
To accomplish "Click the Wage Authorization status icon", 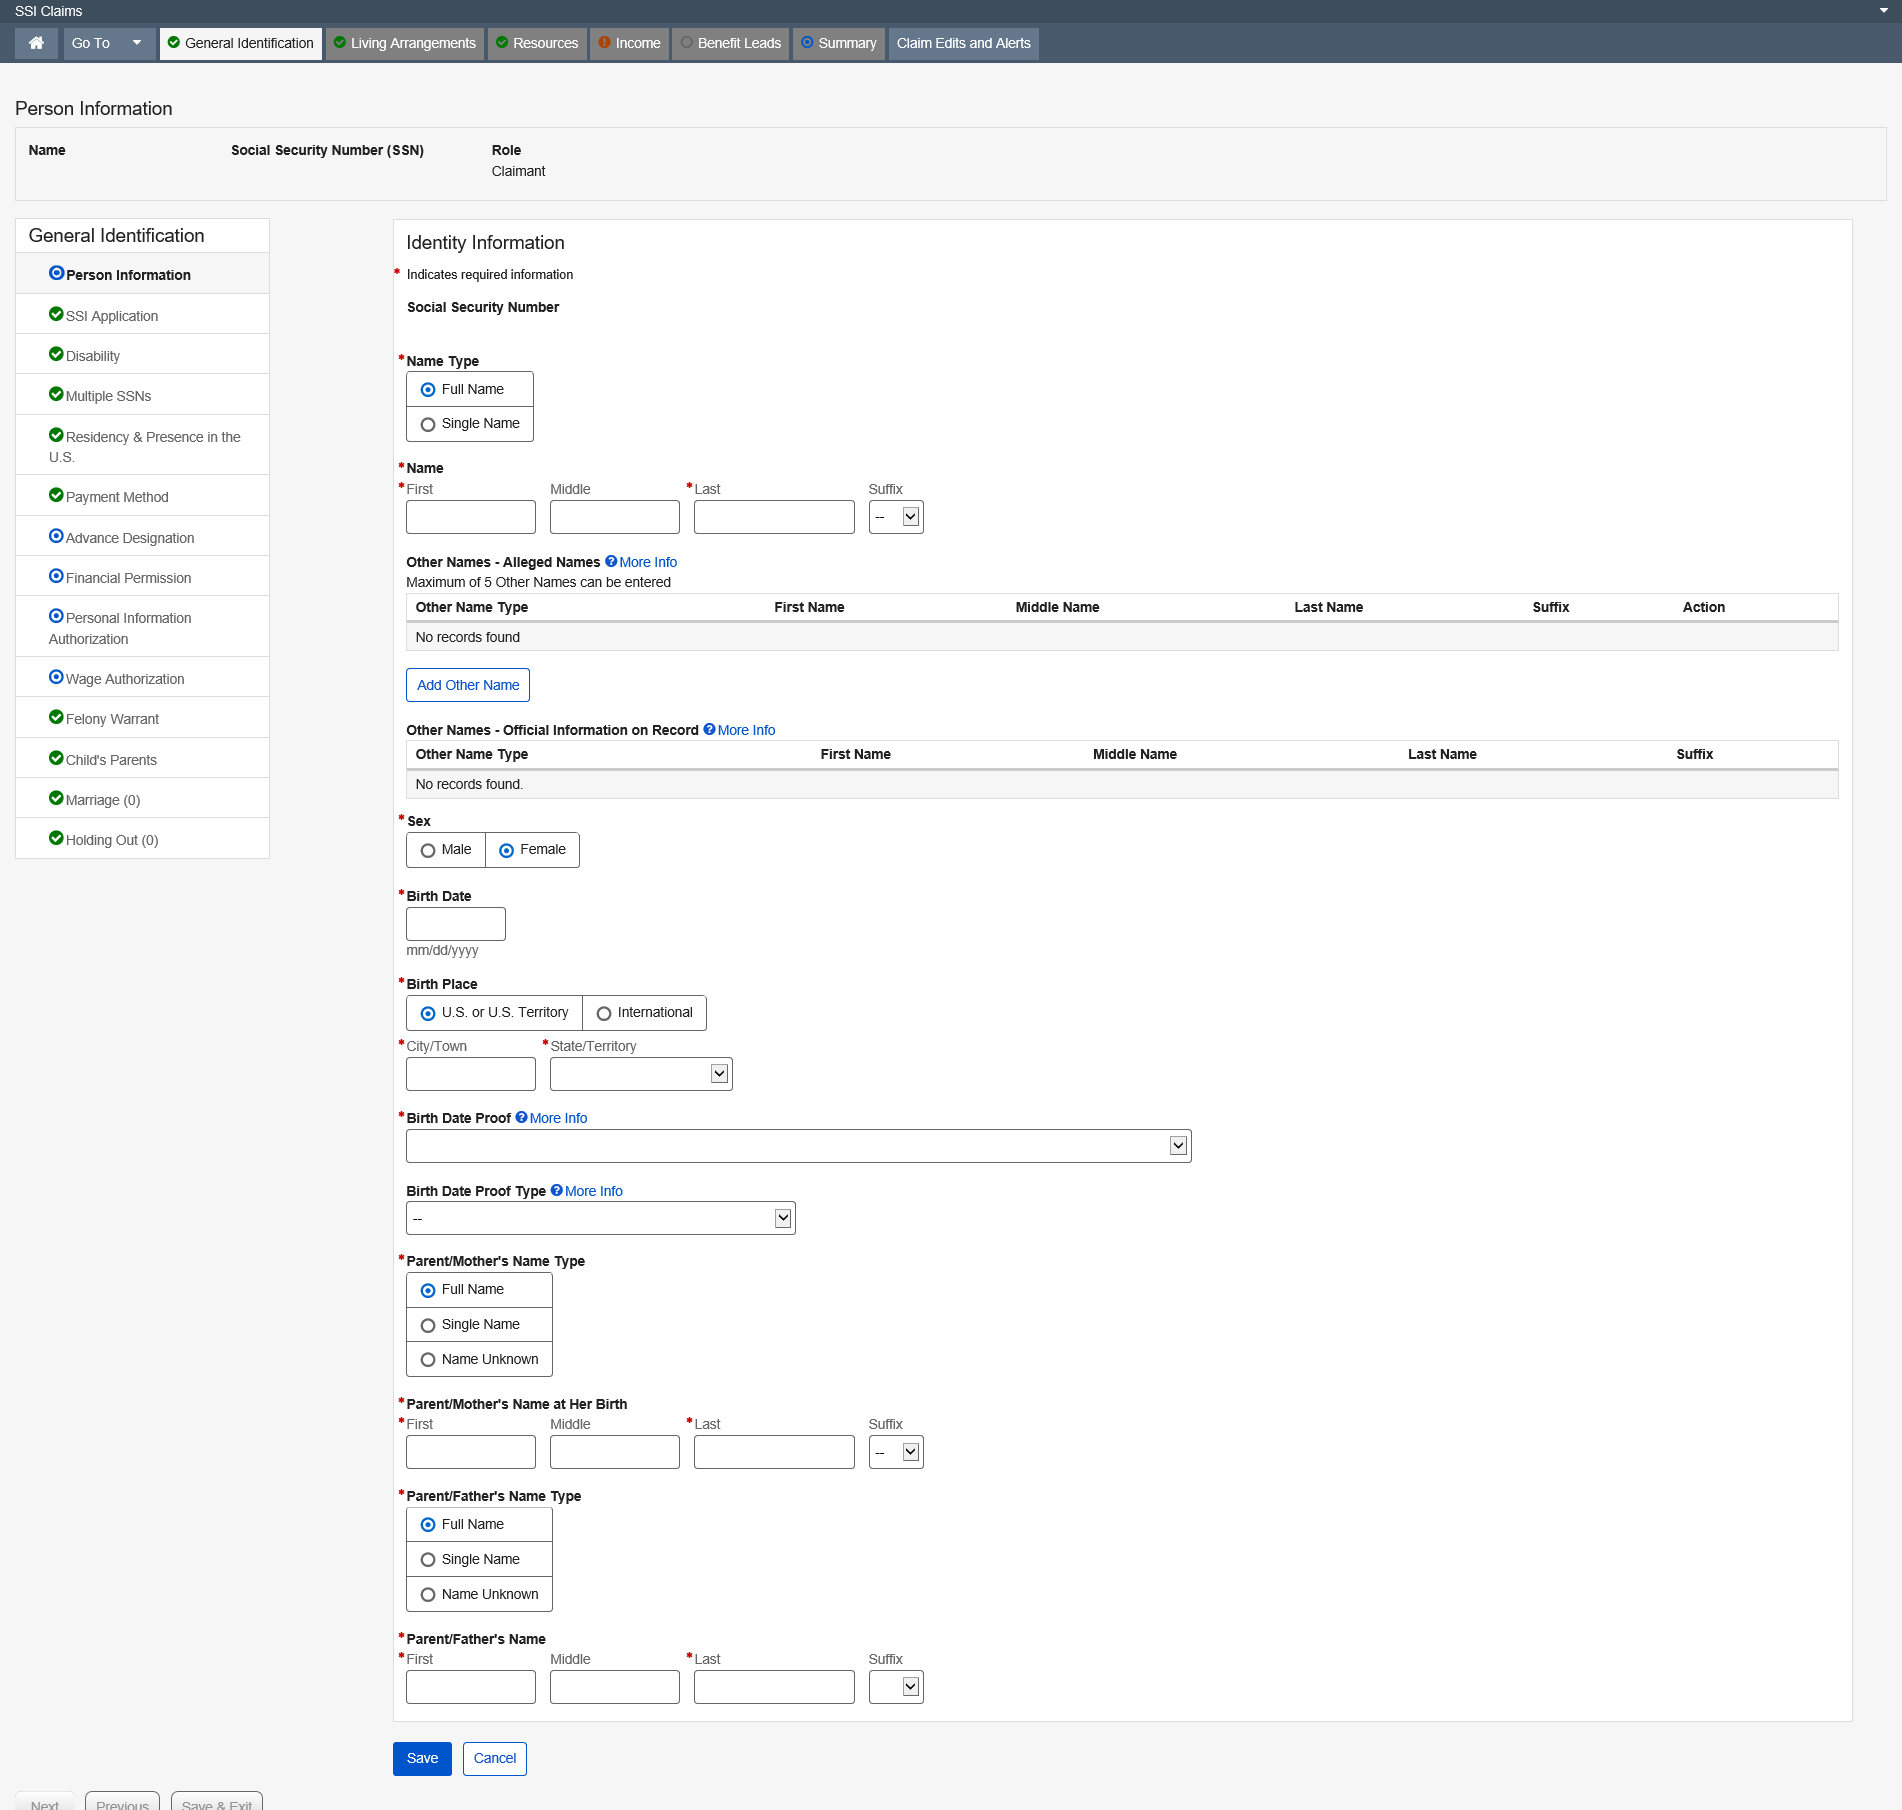I will (x=56, y=677).
